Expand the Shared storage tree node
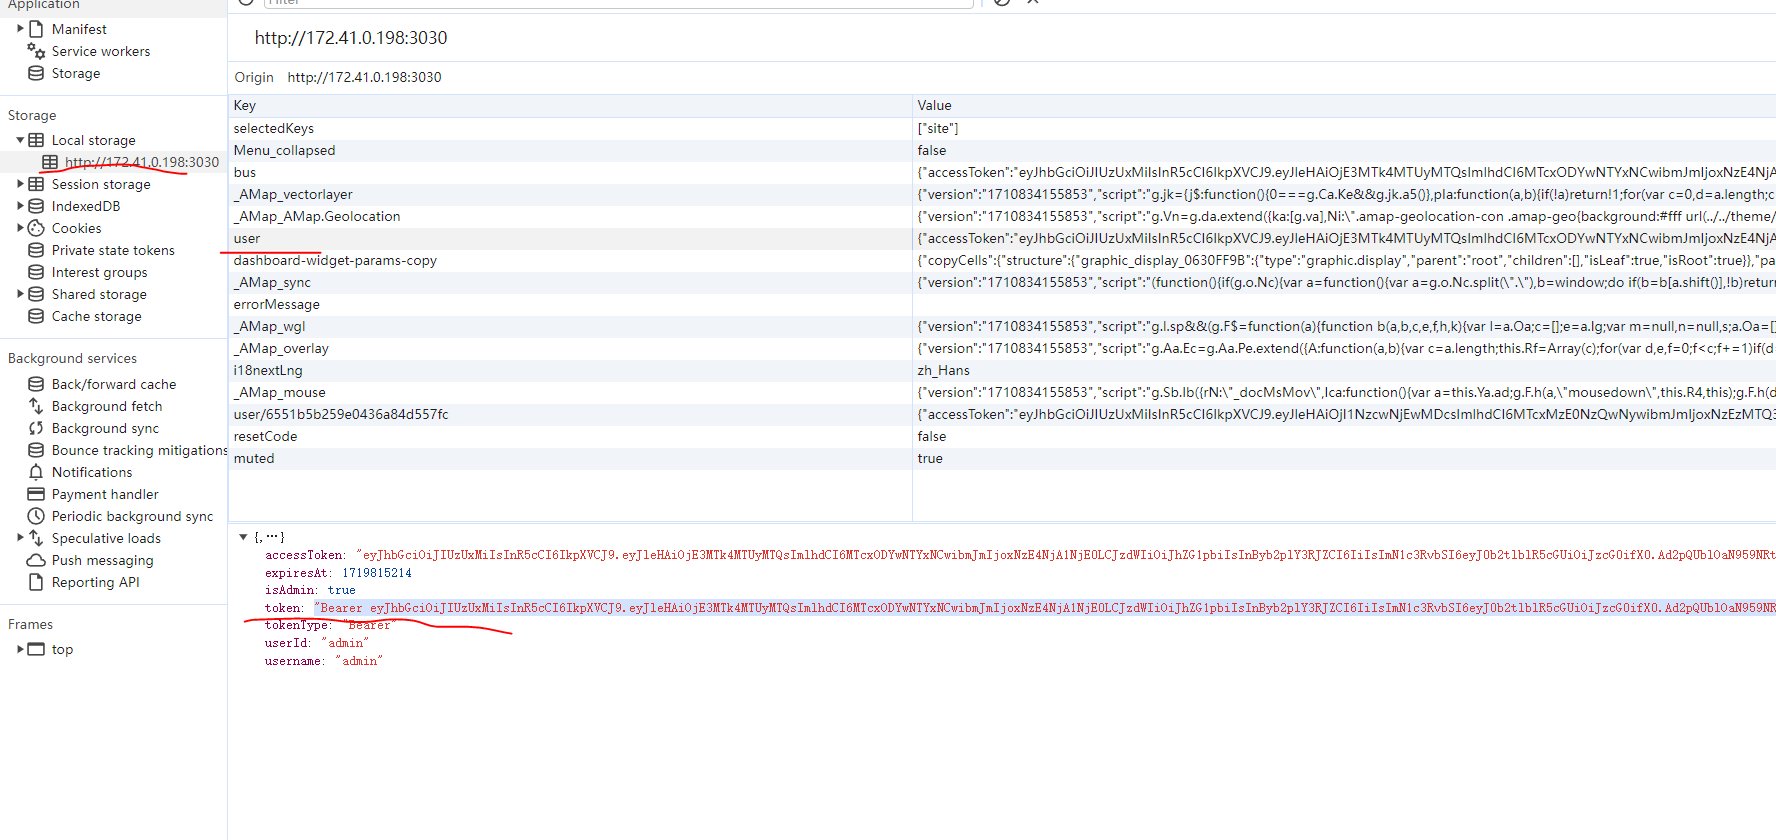This screenshot has width=1776, height=840. [20, 294]
